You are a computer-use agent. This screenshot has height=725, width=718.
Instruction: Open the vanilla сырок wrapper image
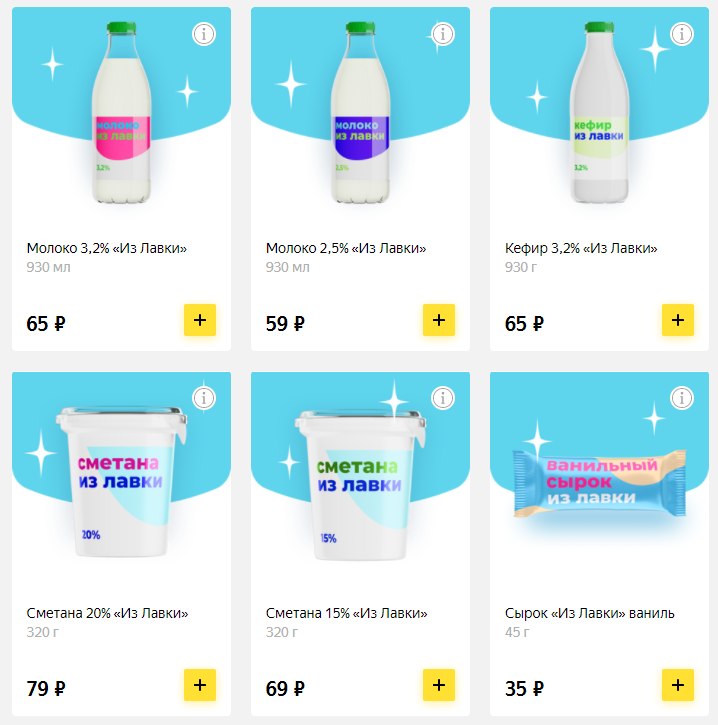(x=600, y=483)
